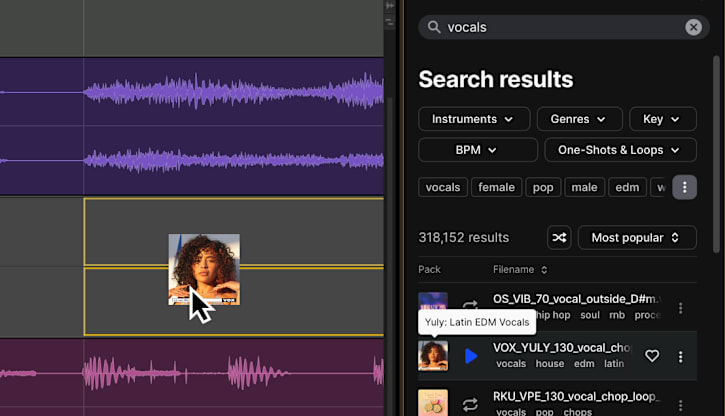725x416 pixels.
Task: Click the search magnifier icon
Action: 434,27
